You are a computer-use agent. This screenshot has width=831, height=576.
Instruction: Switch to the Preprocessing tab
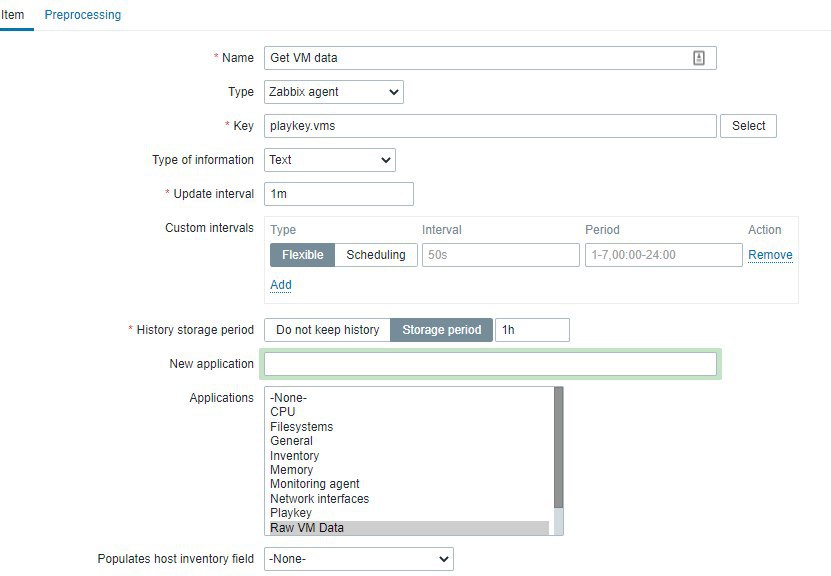(83, 15)
